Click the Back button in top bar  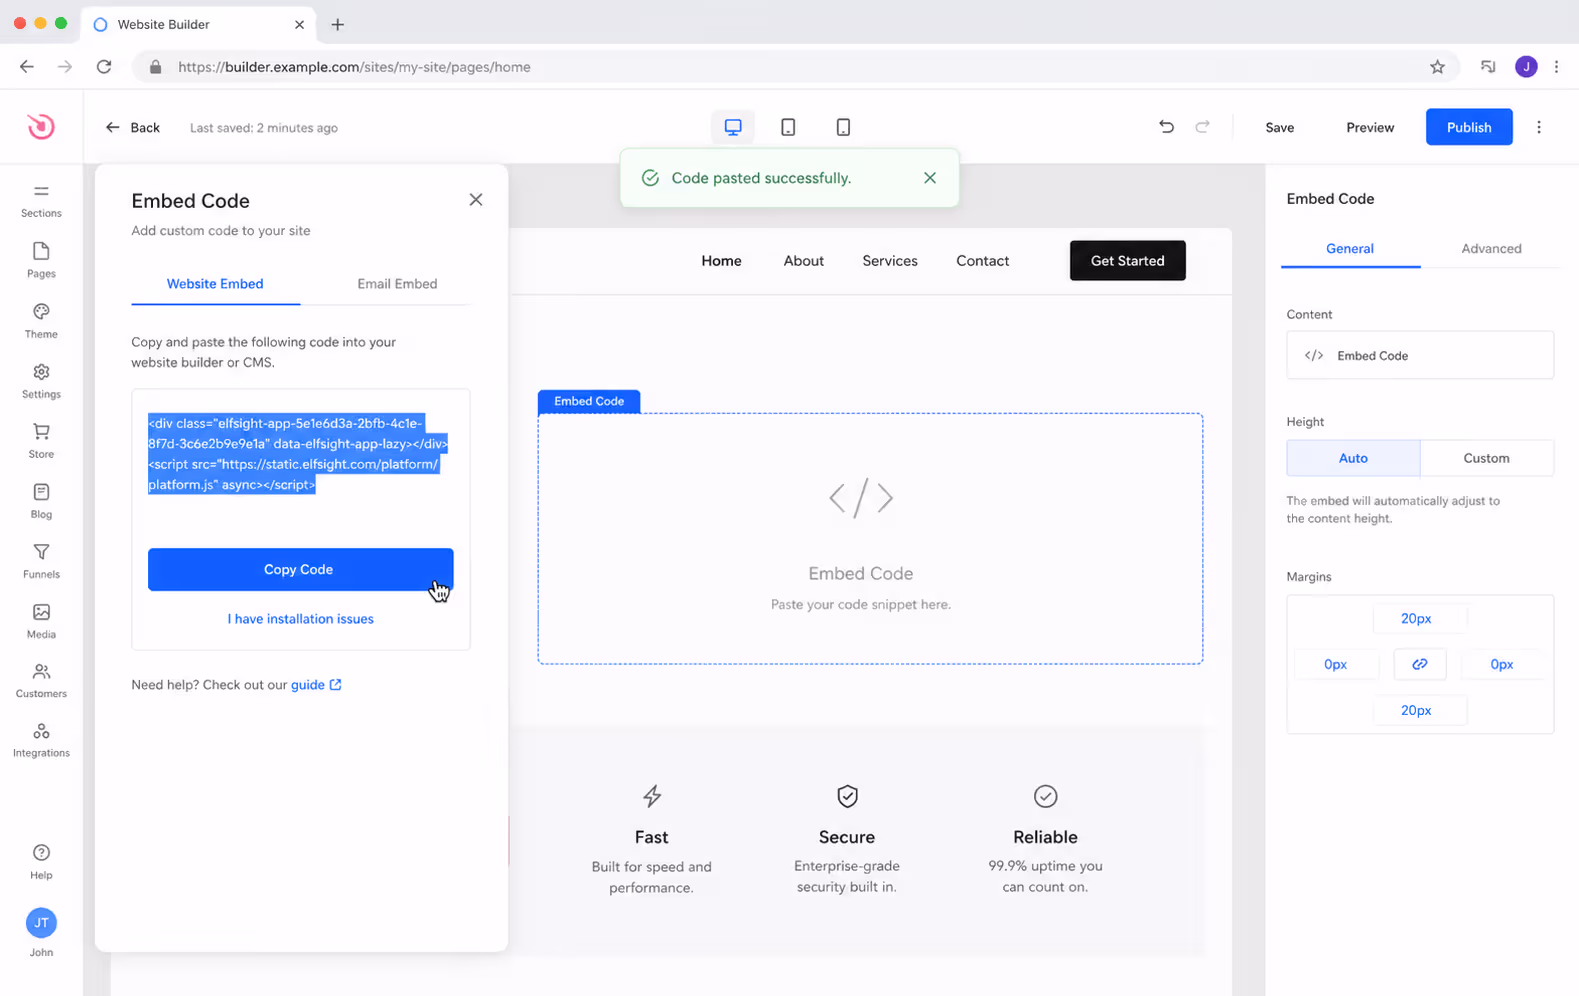[132, 127]
